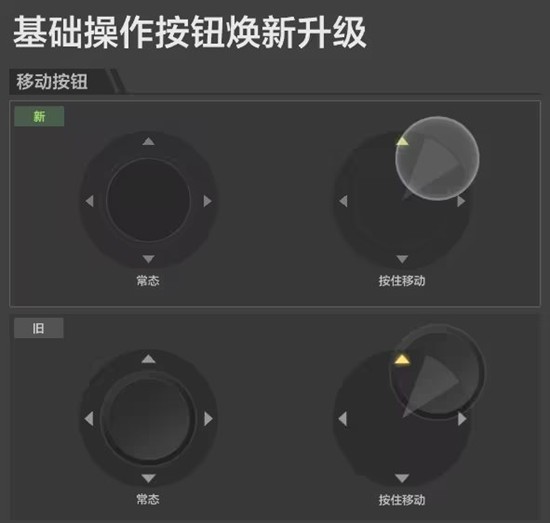Click the left arrow on old idle joystick

coord(89,418)
